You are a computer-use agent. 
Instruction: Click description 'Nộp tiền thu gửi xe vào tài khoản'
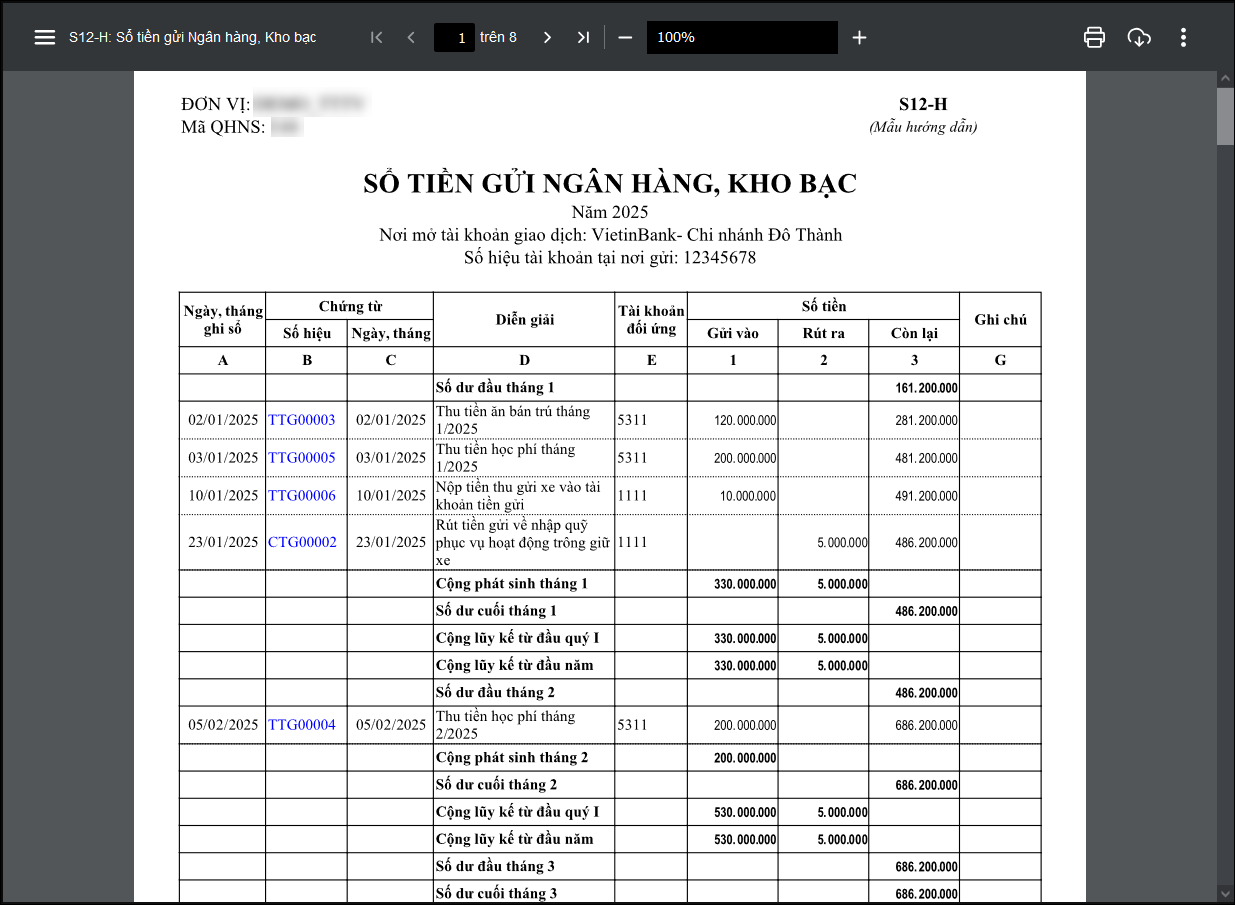pos(518,496)
